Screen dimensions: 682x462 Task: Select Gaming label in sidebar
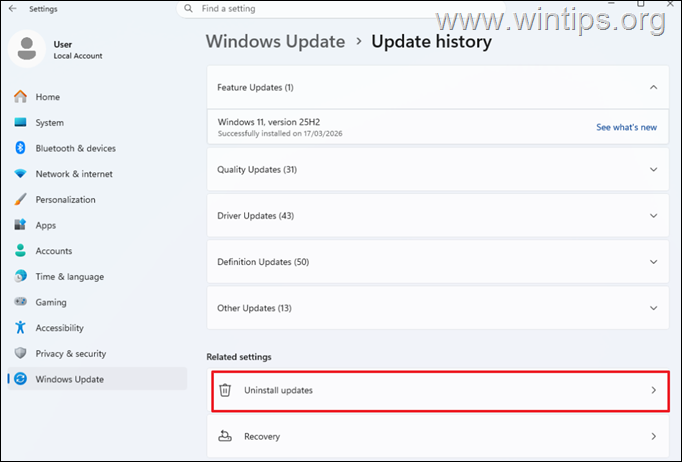tap(51, 302)
